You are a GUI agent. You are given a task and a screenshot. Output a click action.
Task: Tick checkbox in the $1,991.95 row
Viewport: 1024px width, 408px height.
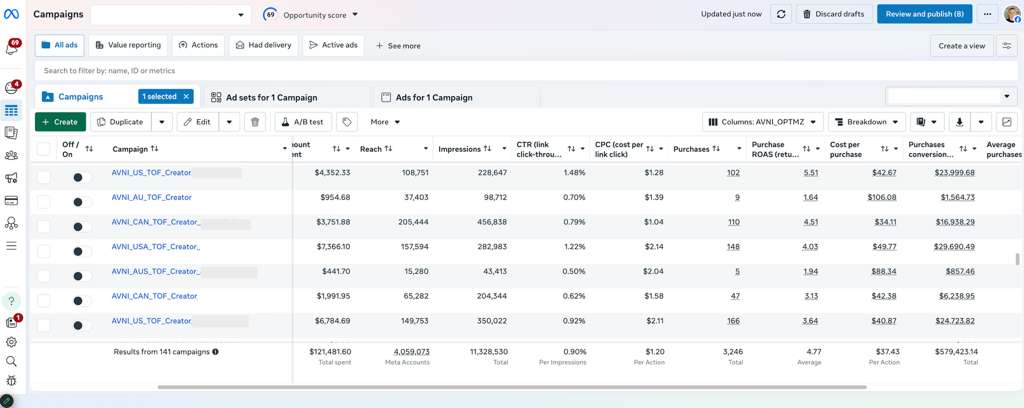click(44, 300)
